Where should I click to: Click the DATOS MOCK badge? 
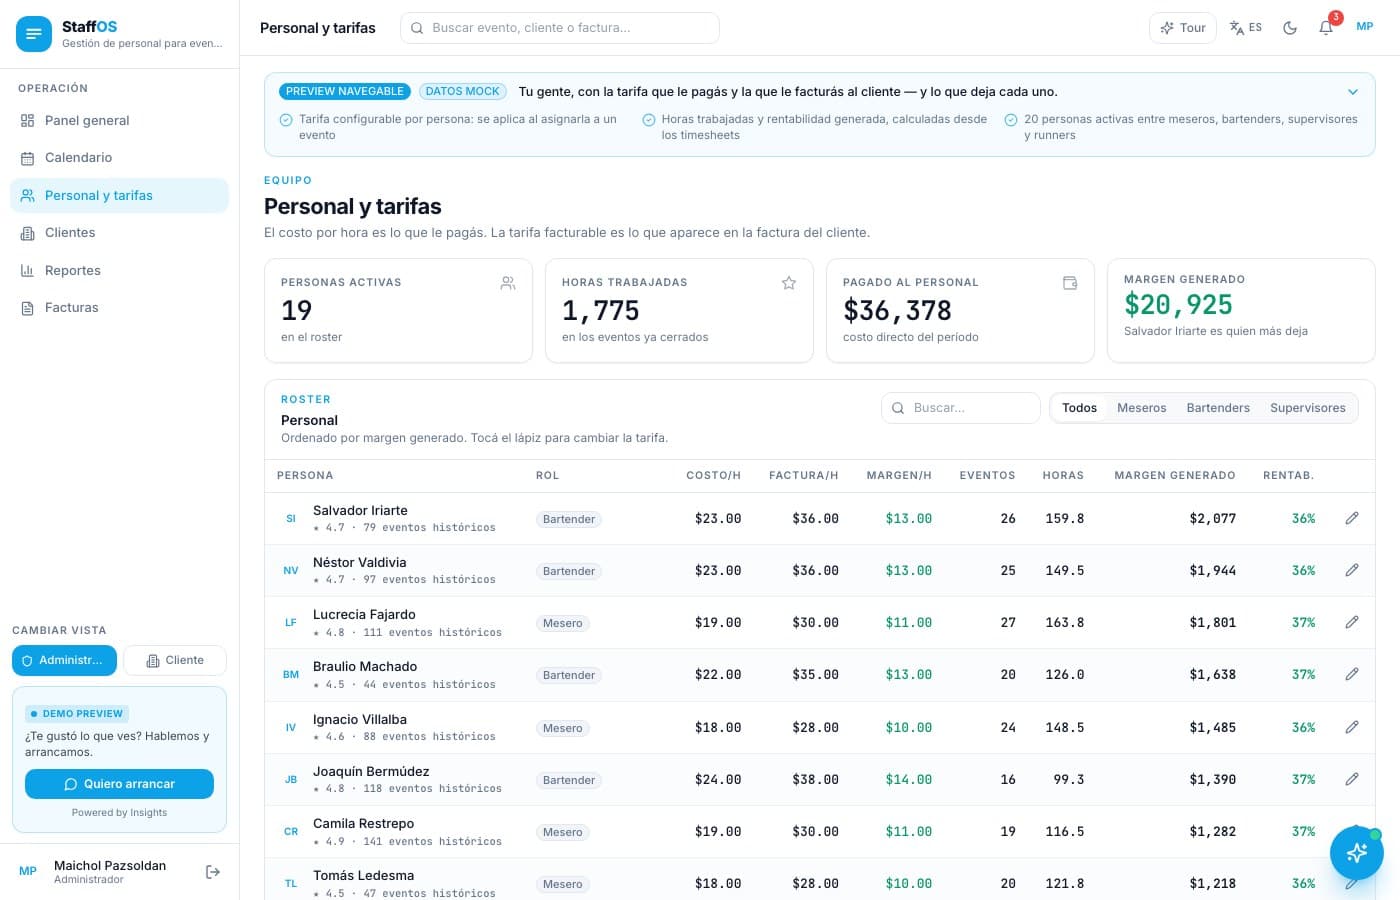click(x=462, y=91)
